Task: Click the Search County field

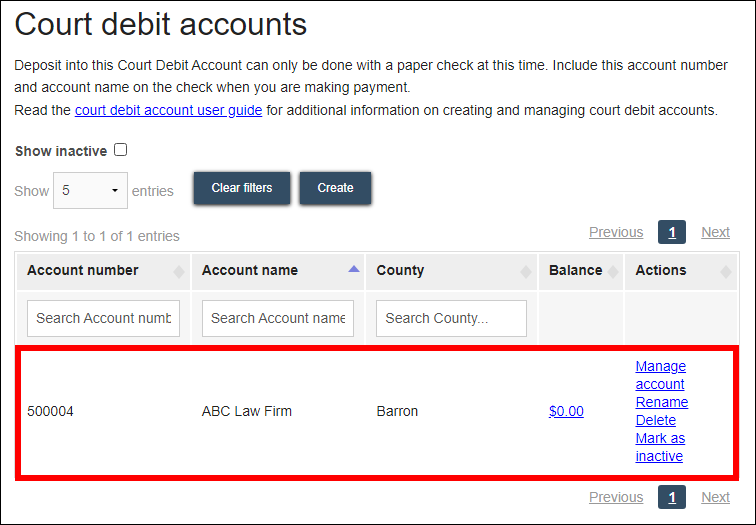Action: tap(452, 318)
